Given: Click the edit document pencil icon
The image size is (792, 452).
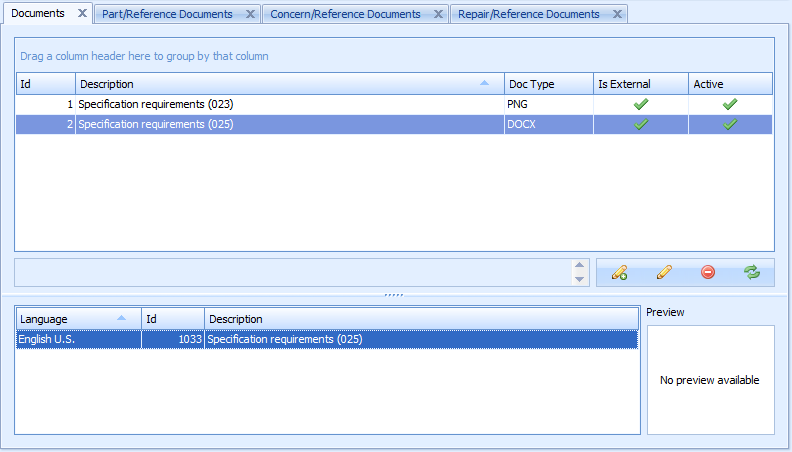Looking at the screenshot, I should pyautogui.click(x=664, y=272).
